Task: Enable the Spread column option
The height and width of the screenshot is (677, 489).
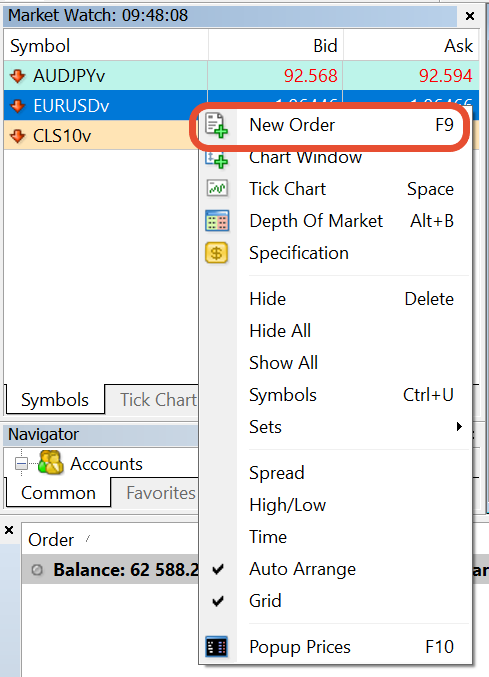Action: coord(277,473)
